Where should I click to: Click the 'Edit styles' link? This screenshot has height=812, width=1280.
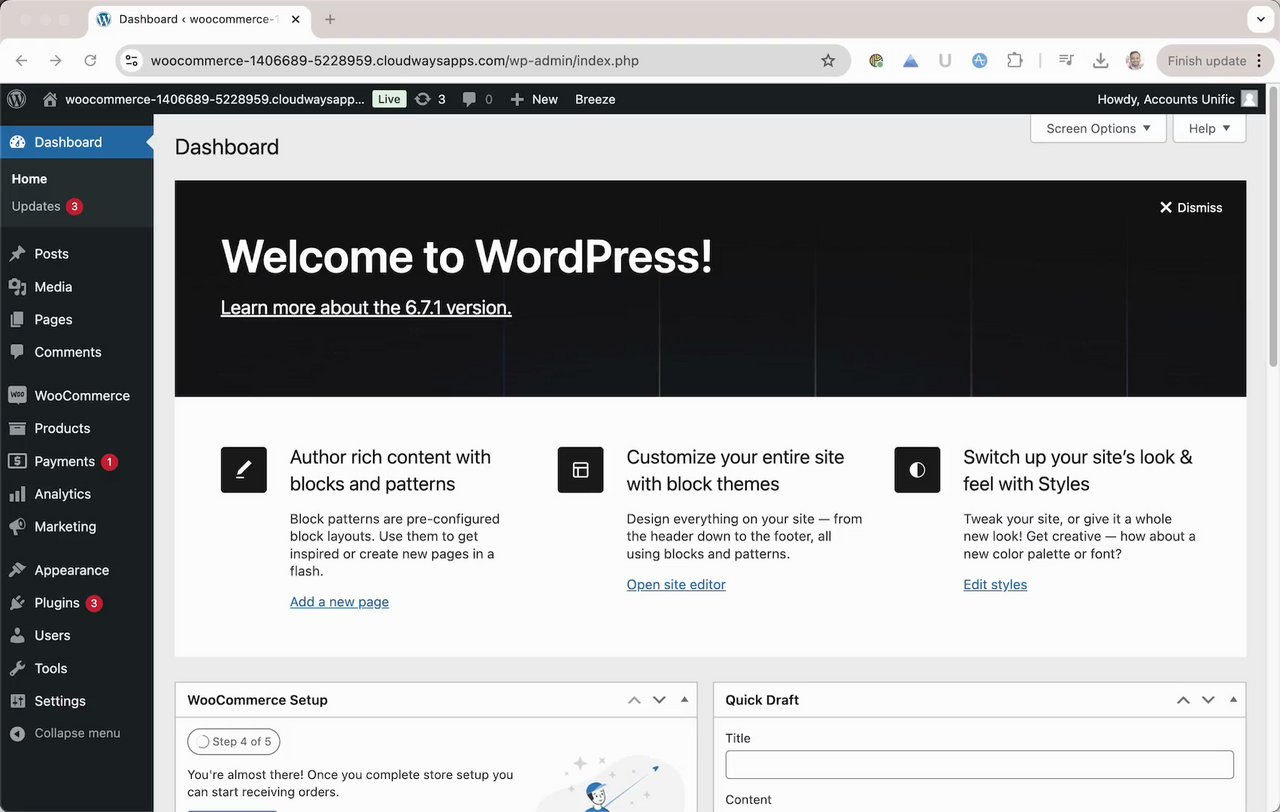(x=995, y=585)
